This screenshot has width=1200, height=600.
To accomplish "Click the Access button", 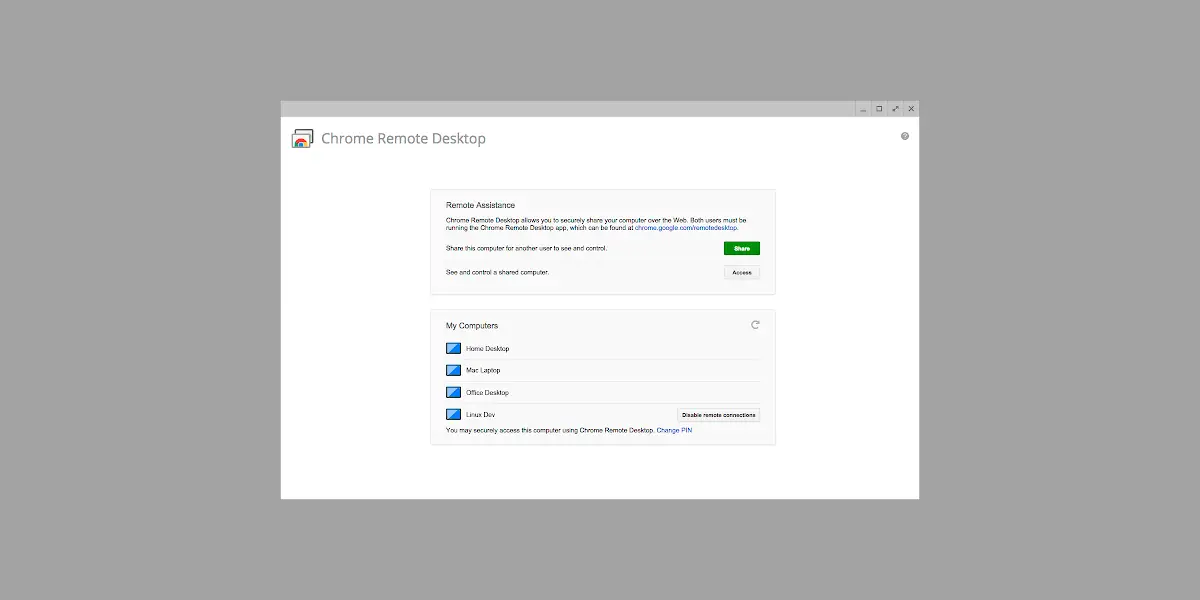I will coord(742,272).
